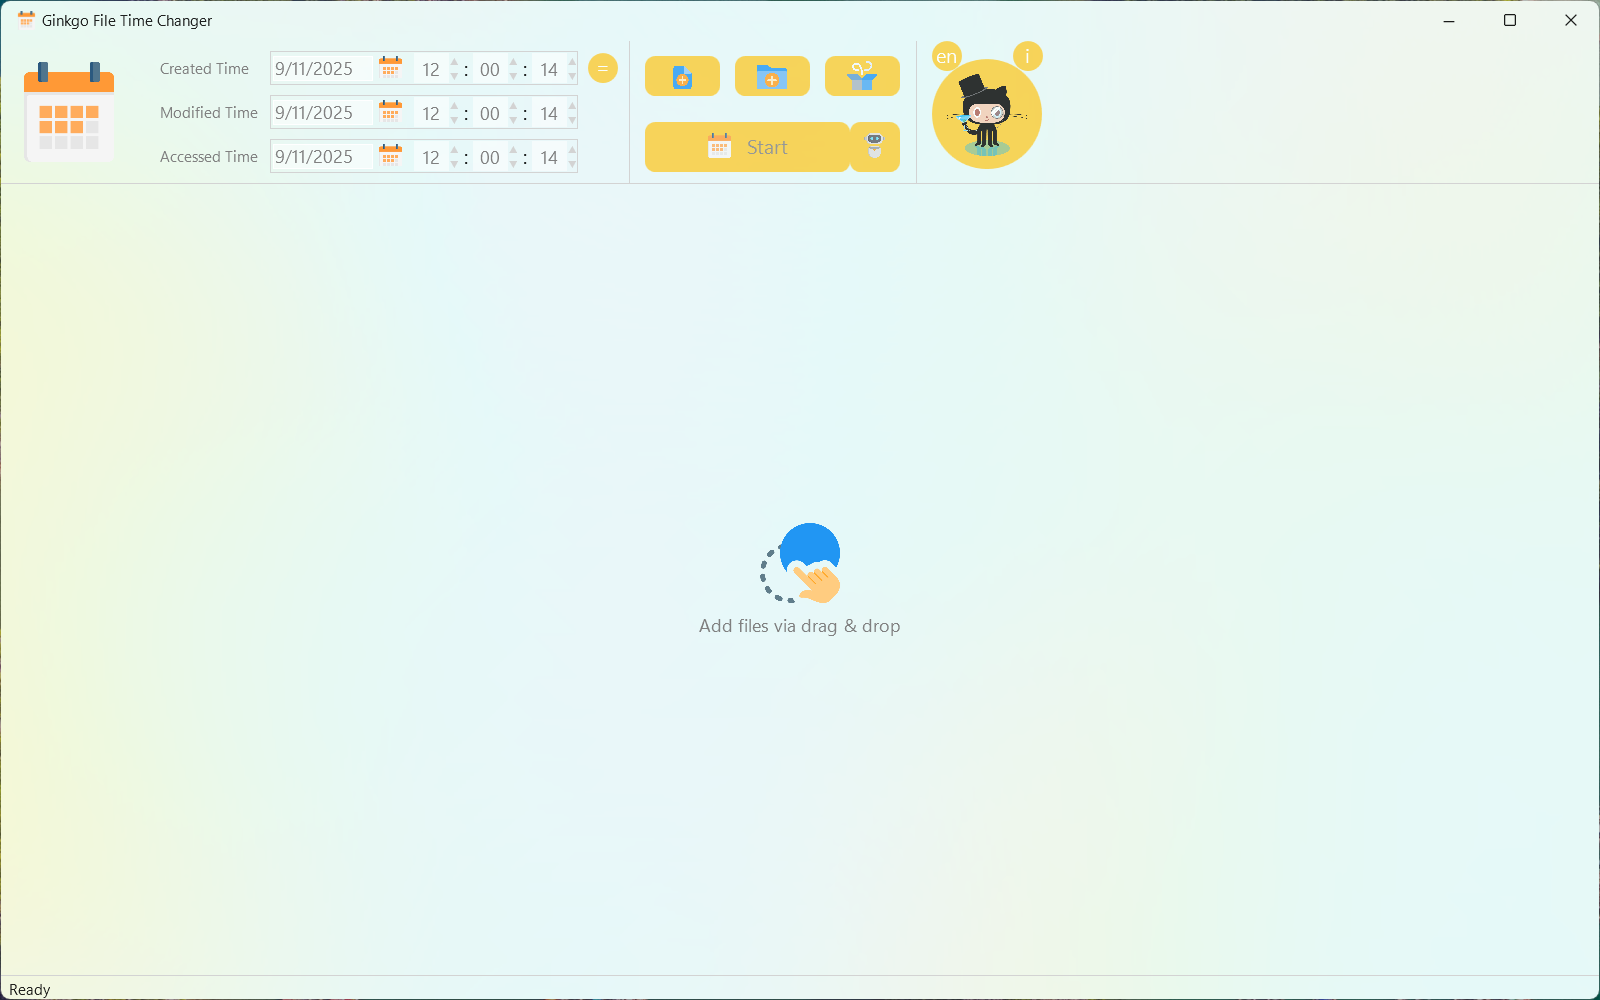Open the Created Time calendar picker
This screenshot has width=1600, height=1000.
(x=391, y=68)
